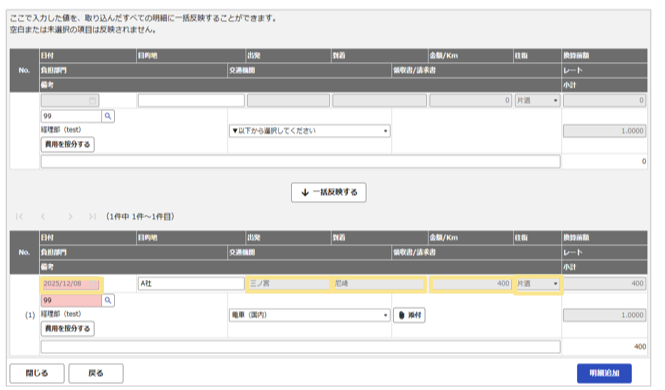Open department search in detail row (1)

click(108, 300)
